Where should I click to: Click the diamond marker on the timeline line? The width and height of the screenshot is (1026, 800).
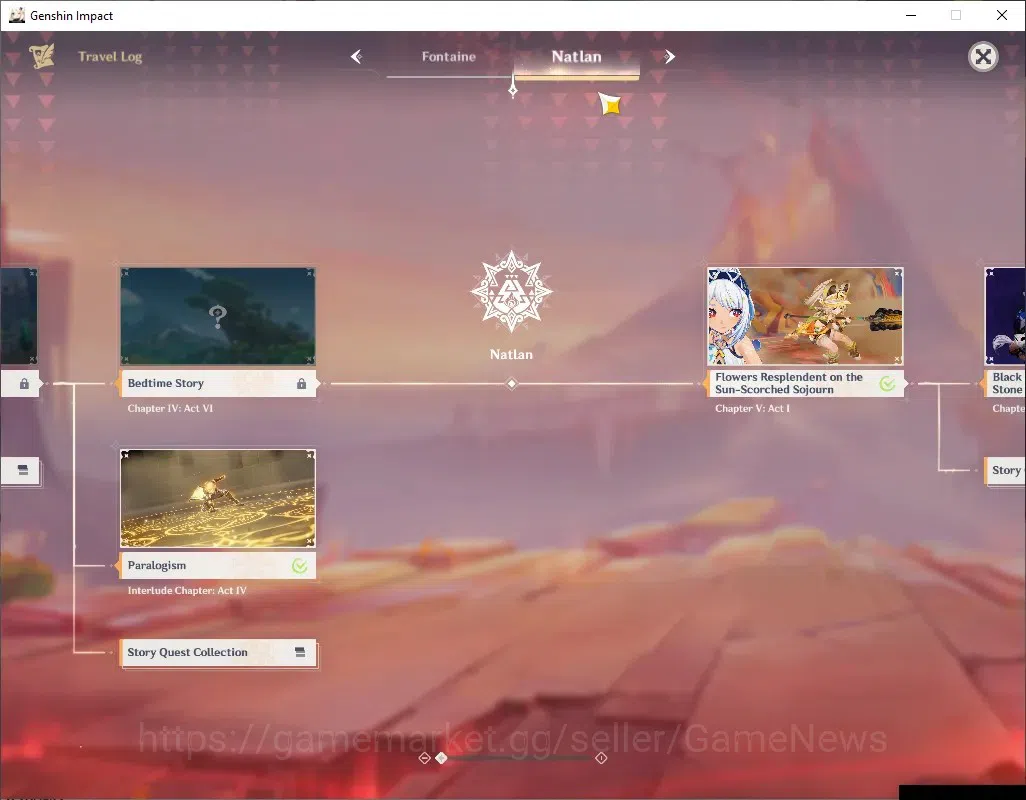[512, 384]
